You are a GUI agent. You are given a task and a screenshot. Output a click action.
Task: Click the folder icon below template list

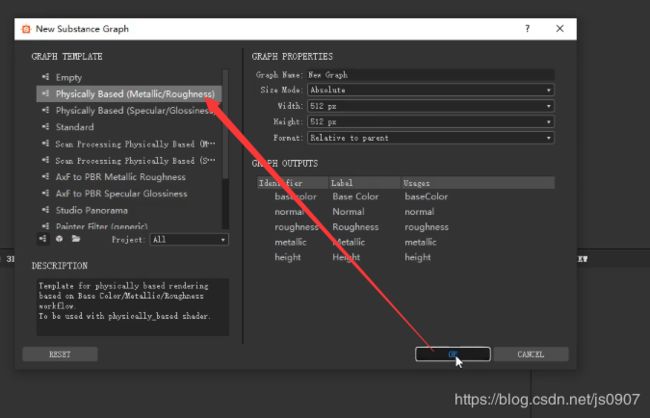76,239
